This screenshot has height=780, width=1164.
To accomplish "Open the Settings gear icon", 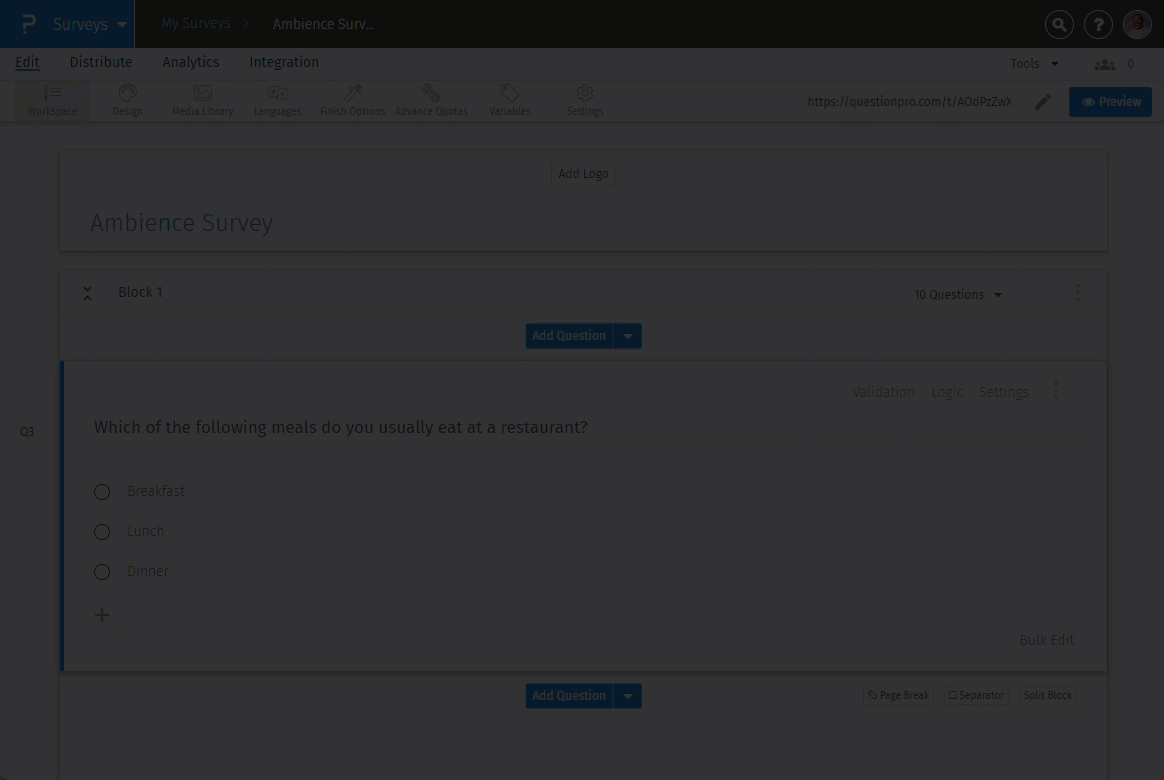I will pos(585,93).
